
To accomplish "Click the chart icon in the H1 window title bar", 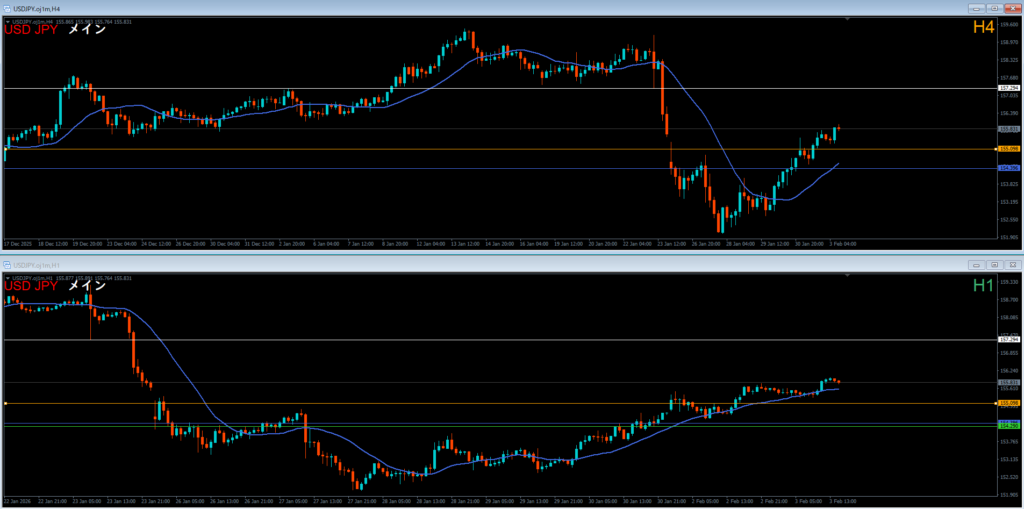I will 8,265.
